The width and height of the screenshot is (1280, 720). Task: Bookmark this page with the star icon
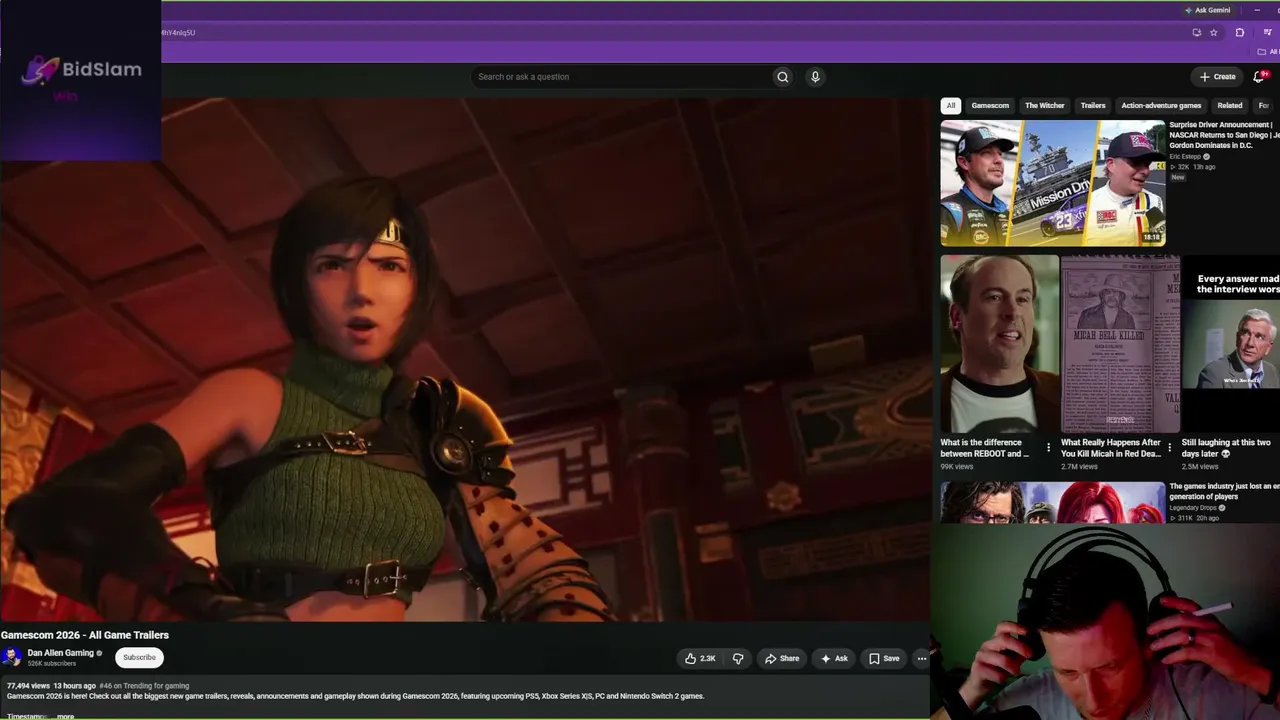click(1214, 33)
